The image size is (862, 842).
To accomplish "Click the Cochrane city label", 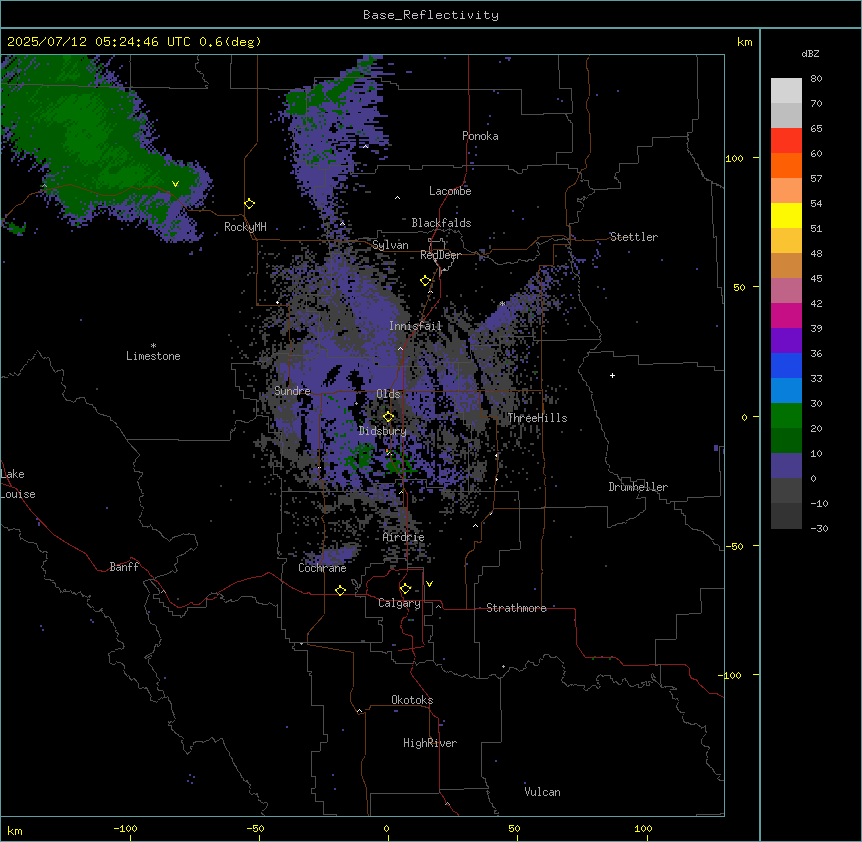I will [x=322, y=568].
